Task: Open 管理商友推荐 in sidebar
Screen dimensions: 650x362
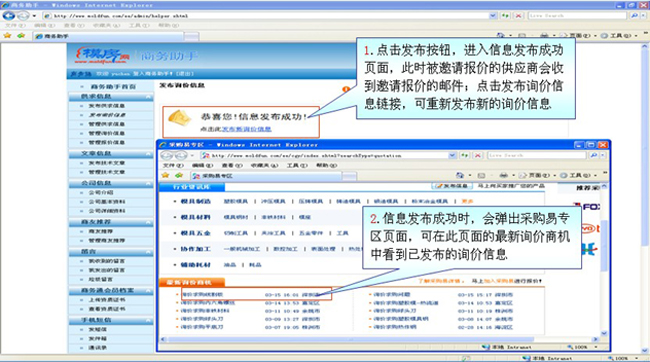Action: [x=107, y=241]
